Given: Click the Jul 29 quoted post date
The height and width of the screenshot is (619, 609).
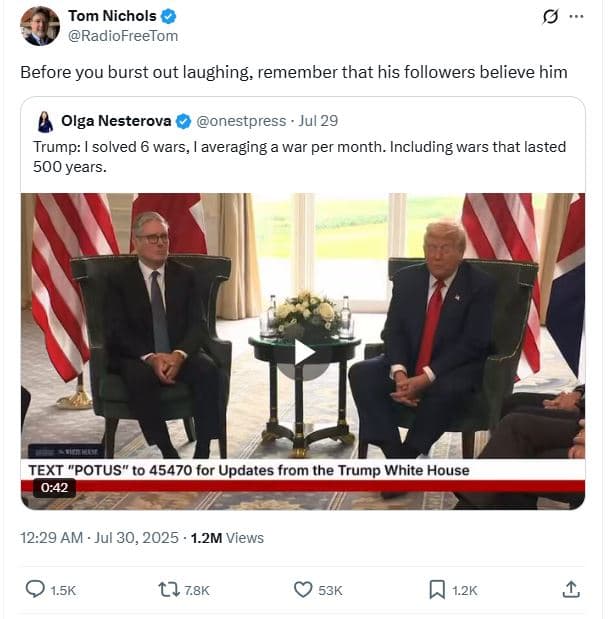Looking at the screenshot, I should (318, 121).
